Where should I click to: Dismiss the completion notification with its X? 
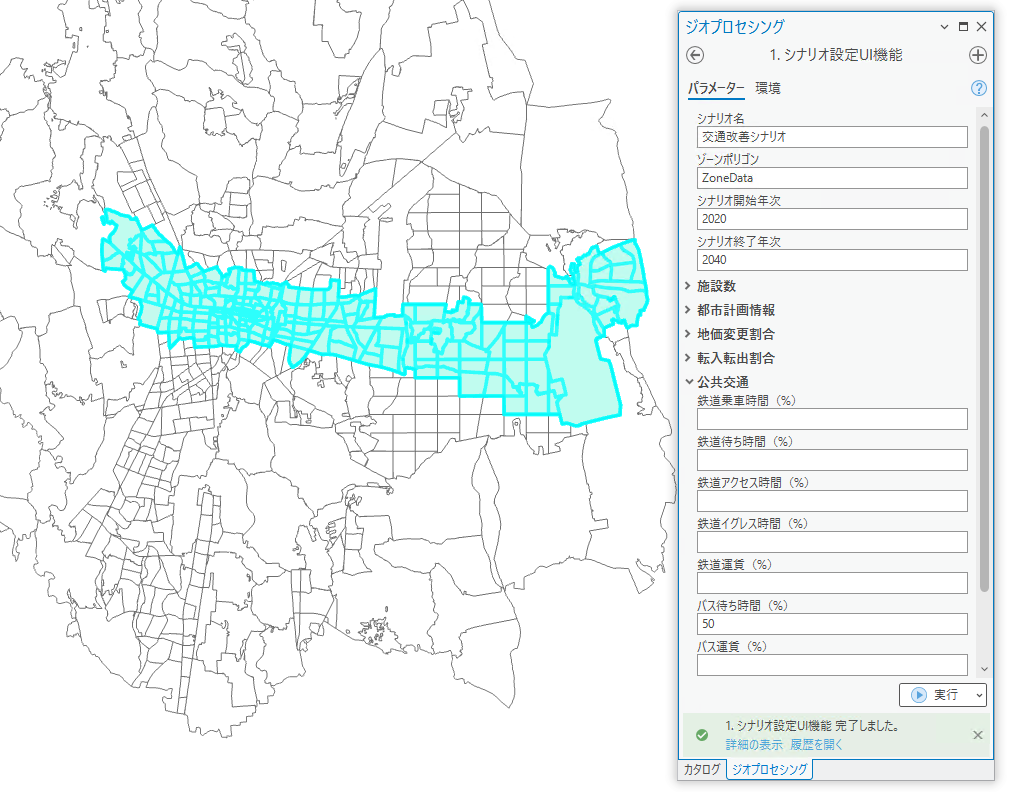click(977, 734)
